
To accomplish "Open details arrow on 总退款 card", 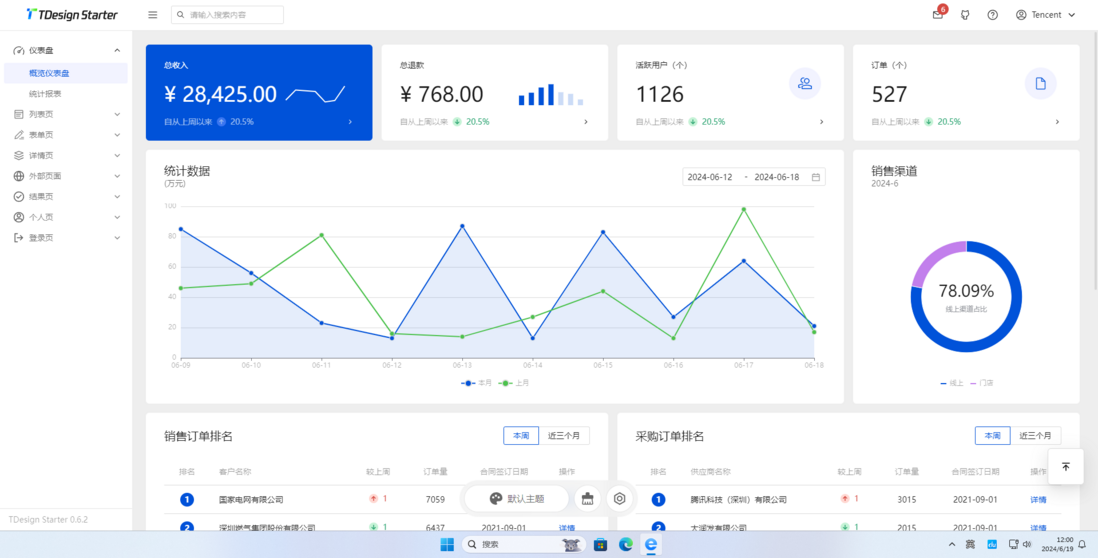I will point(586,122).
